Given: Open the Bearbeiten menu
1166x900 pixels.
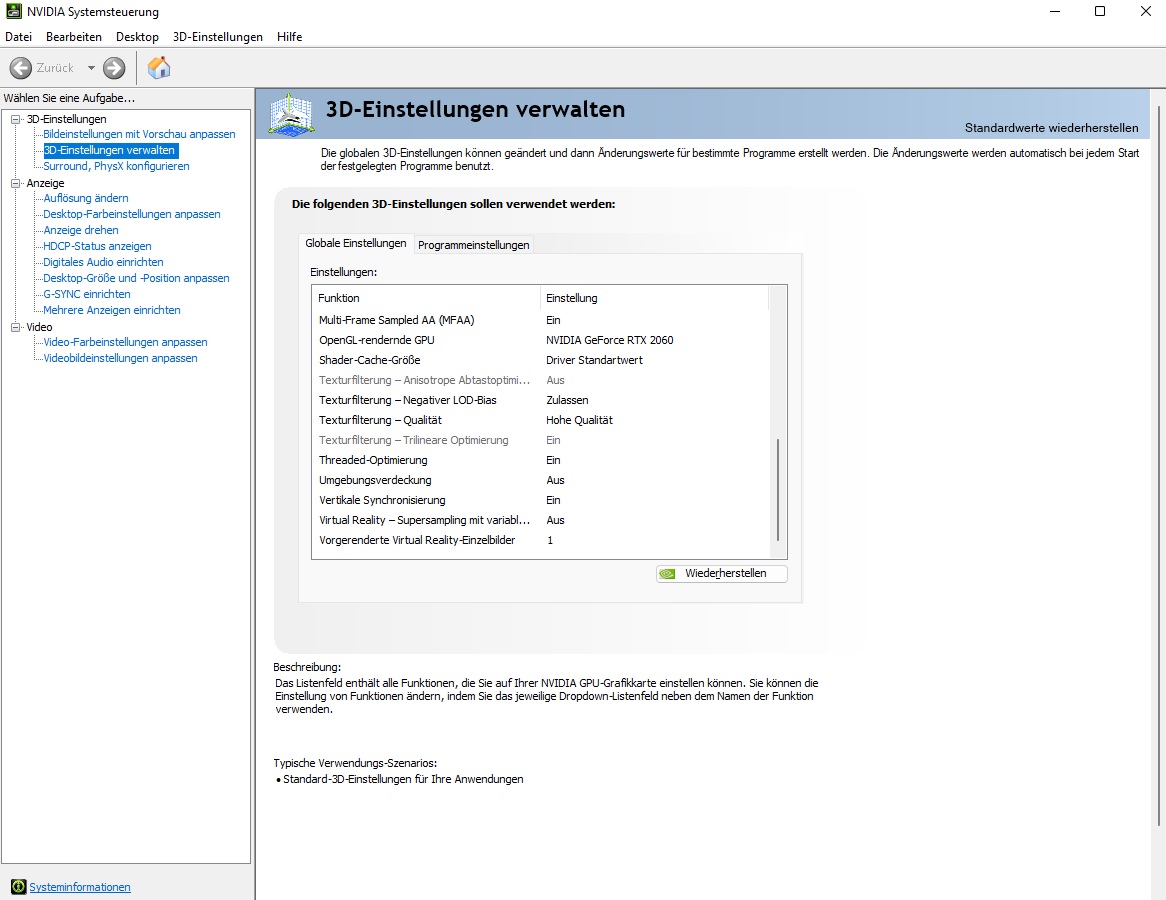Looking at the screenshot, I should click(74, 36).
